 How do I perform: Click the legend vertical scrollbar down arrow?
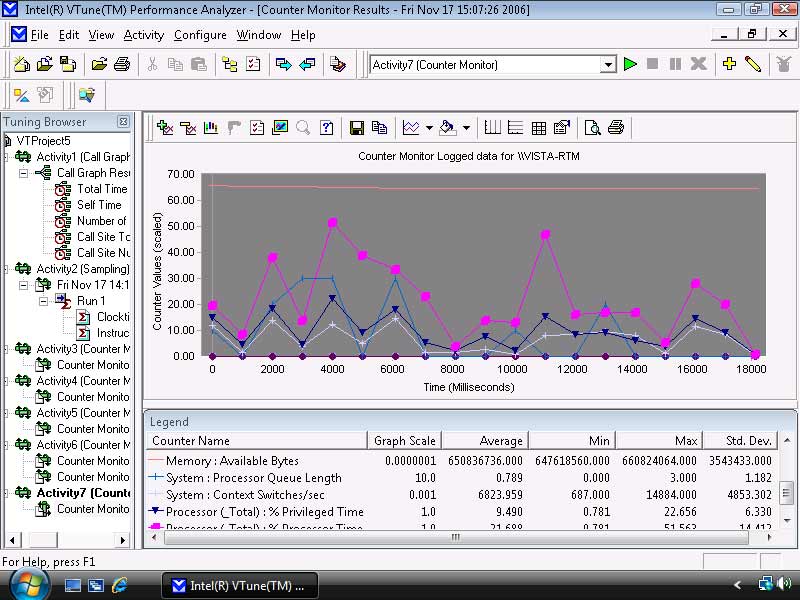pos(787,520)
